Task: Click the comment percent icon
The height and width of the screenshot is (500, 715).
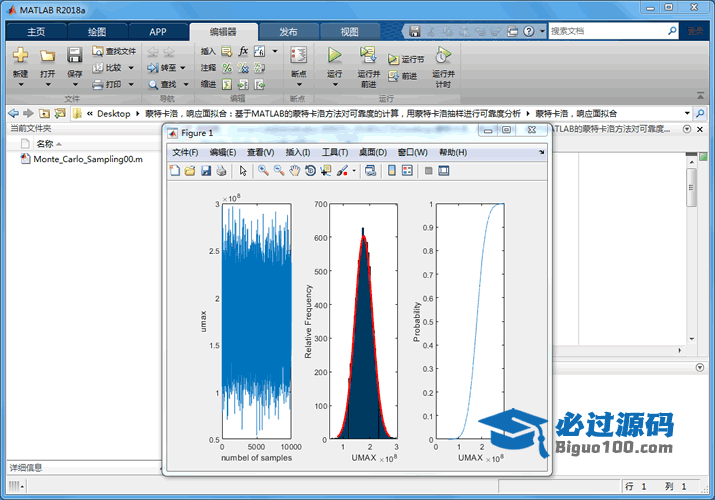Action: pos(227,68)
